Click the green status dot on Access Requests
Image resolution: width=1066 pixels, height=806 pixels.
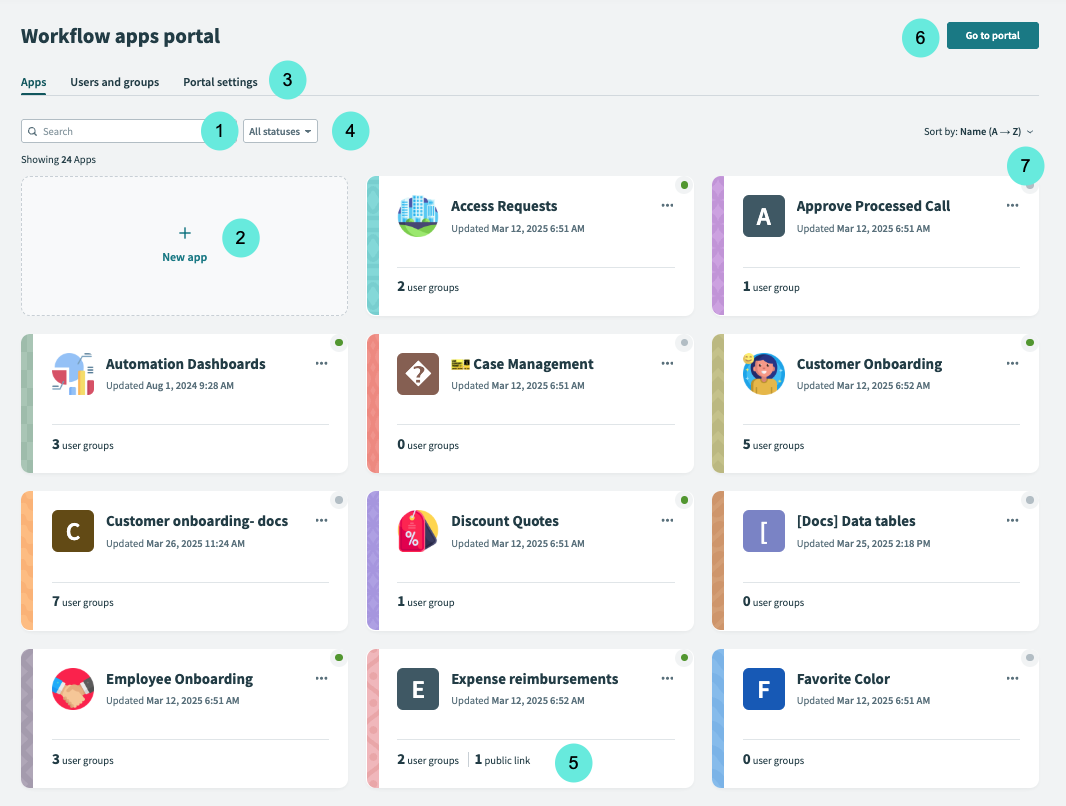(684, 184)
